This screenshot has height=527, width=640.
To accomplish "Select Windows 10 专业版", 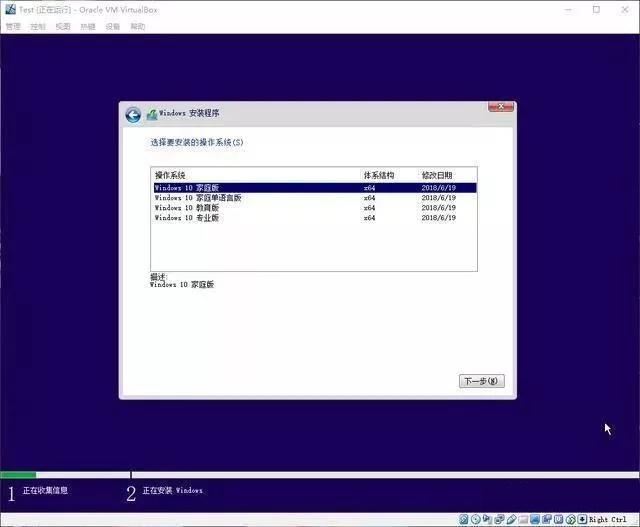I will [315, 218].
